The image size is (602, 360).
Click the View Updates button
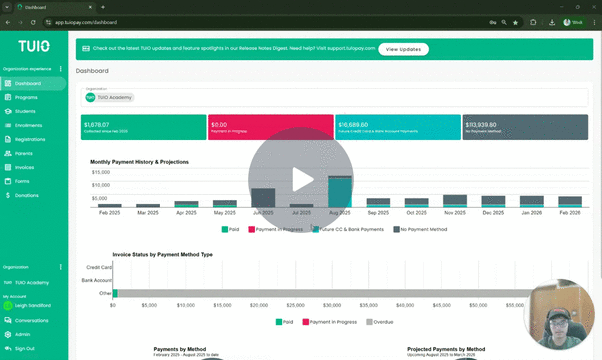pyautogui.click(x=404, y=49)
